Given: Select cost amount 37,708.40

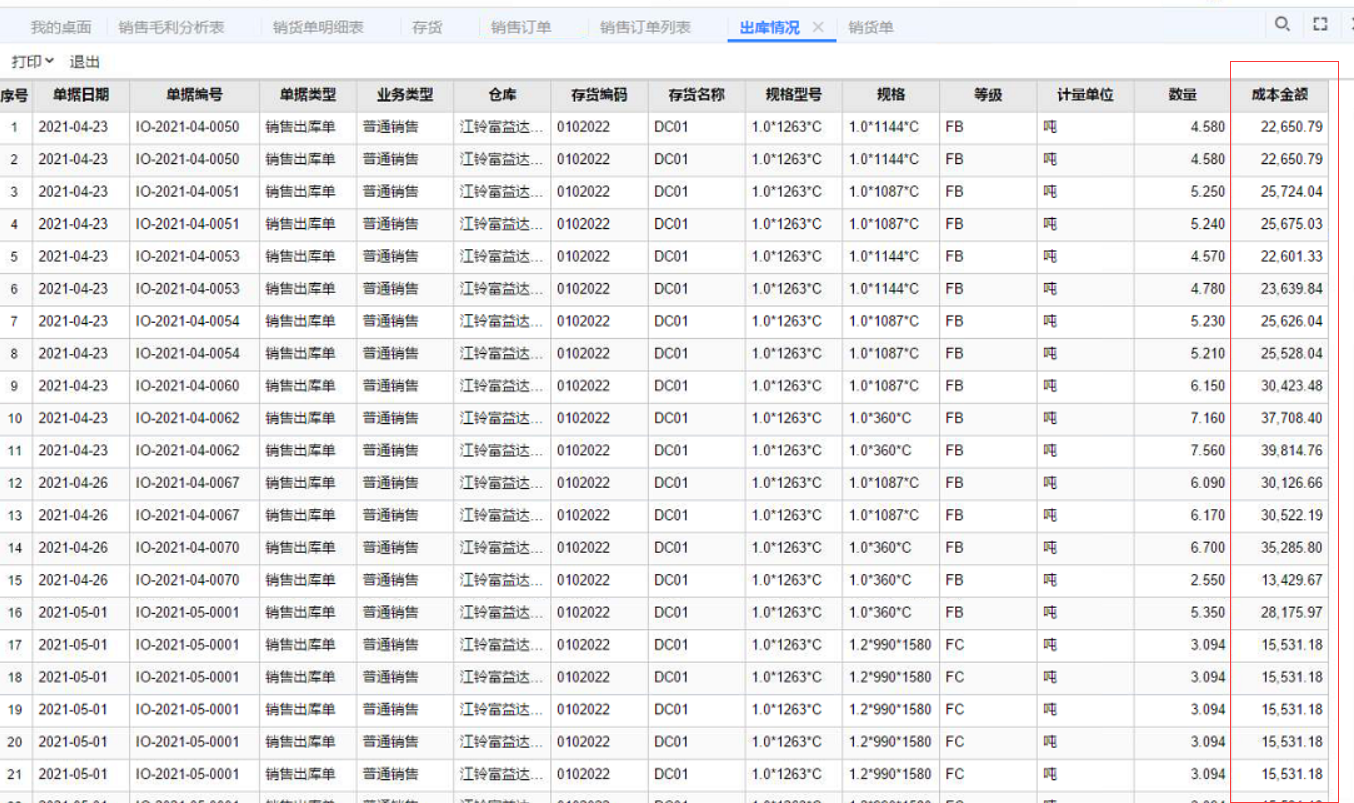Looking at the screenshot, I should tap(1292, 418).
